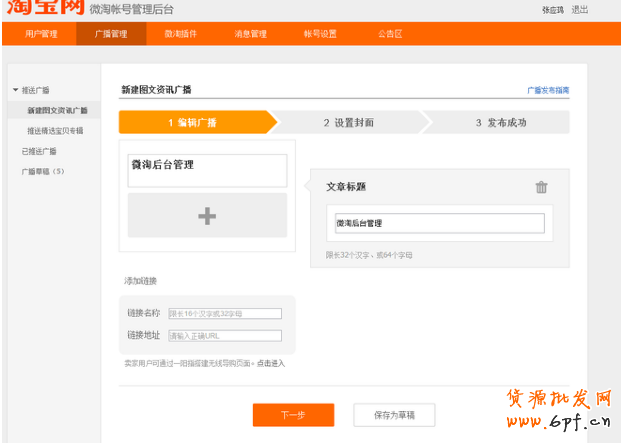The height and width of the screenshot is (443, 621).
Task: Select the 公告区 tab
Action: click(x=390, y=34)
